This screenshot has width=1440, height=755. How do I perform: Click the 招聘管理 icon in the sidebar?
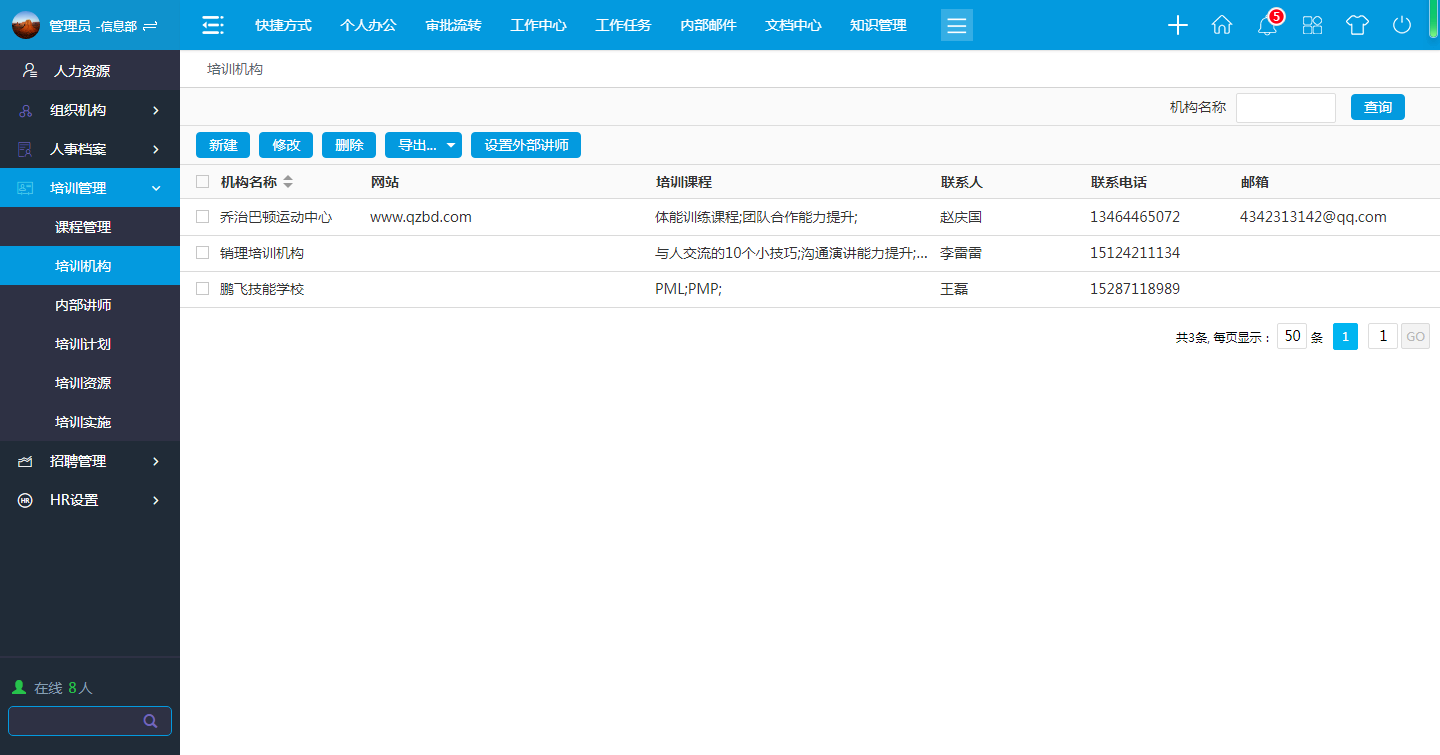click(26, 461)
